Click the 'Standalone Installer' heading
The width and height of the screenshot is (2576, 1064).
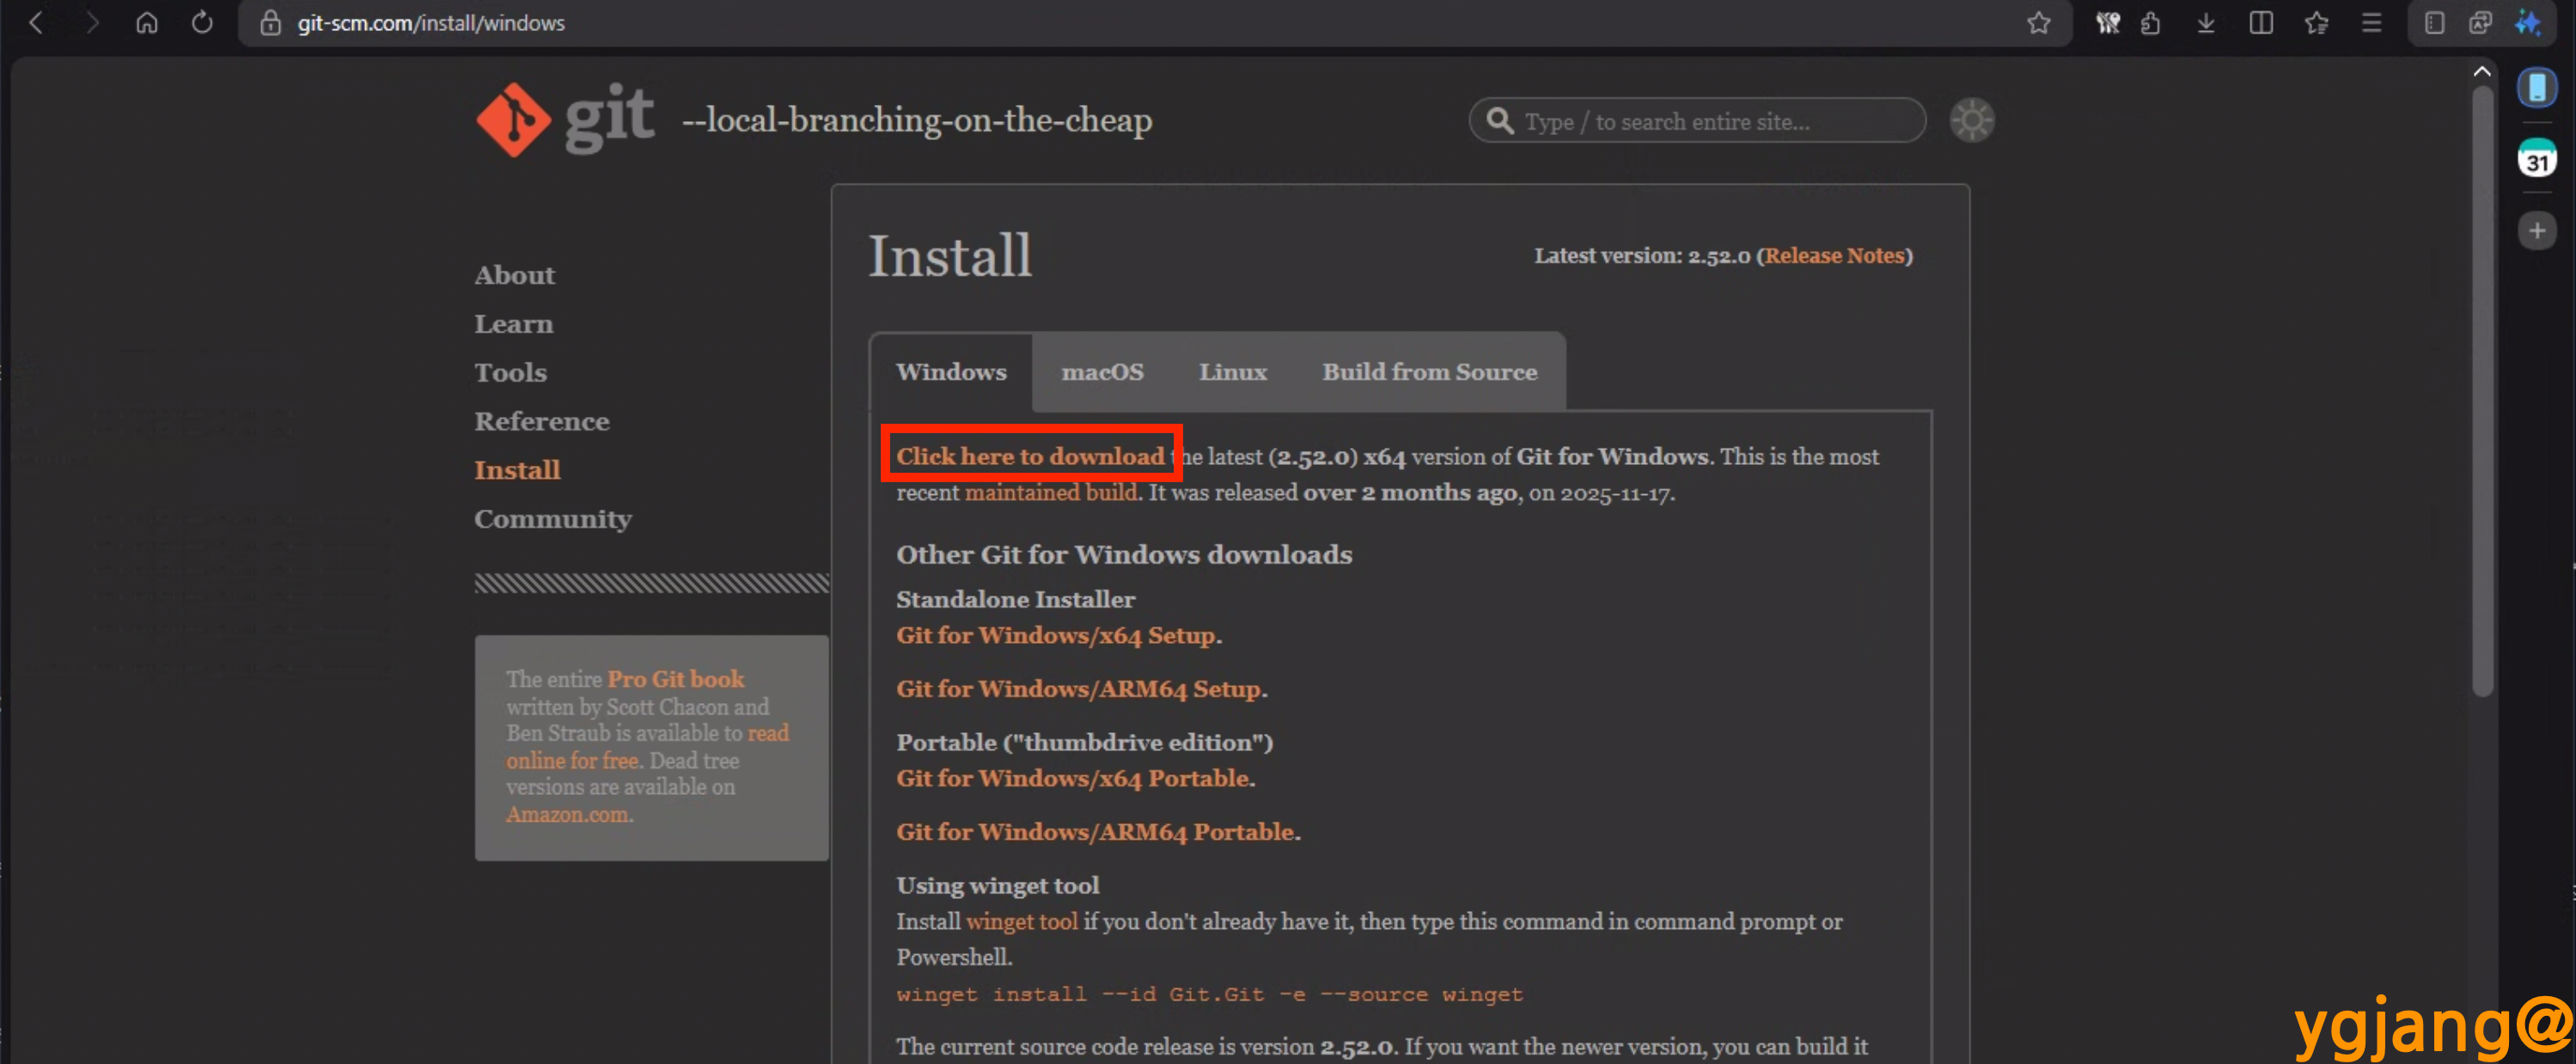click(1015, 599)
